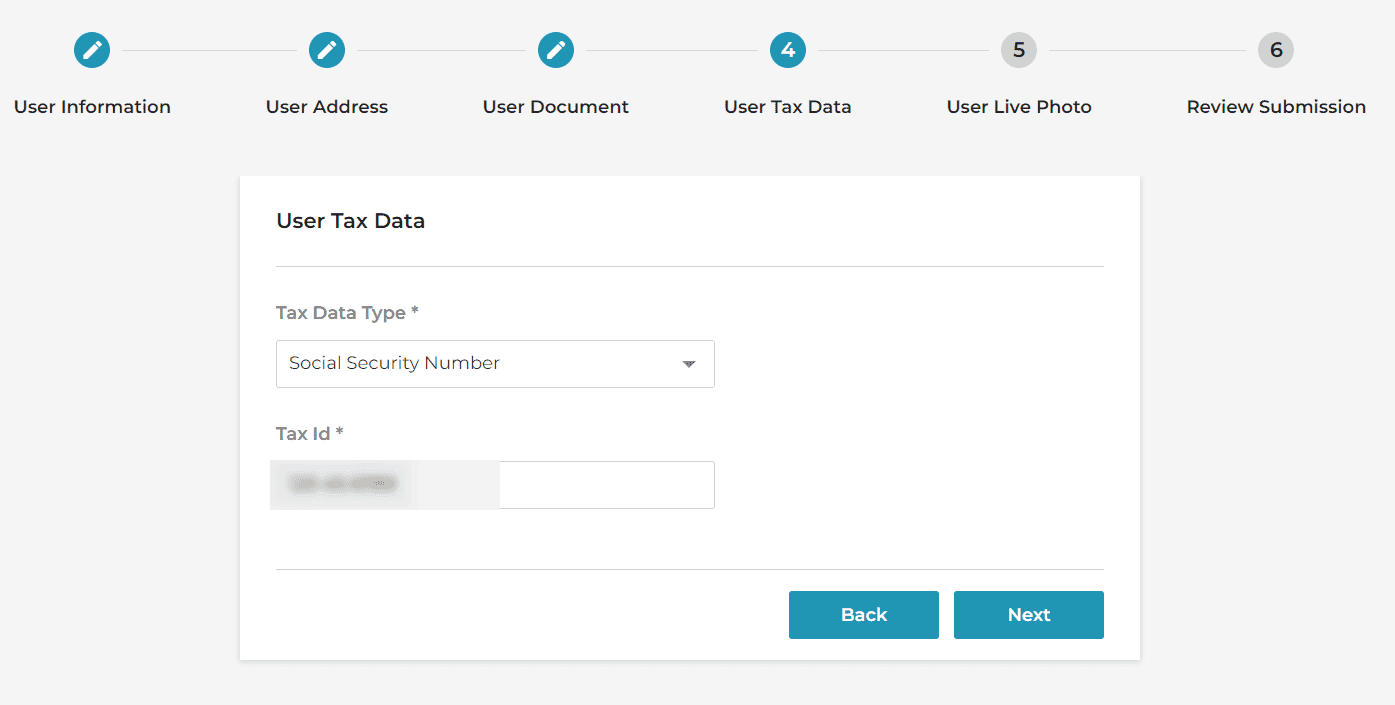Image resolution: width=1395 pixels, height=705 pixels.
Task: Select step 4 circle for User Tax Data
Action: [x=788, y=50]
